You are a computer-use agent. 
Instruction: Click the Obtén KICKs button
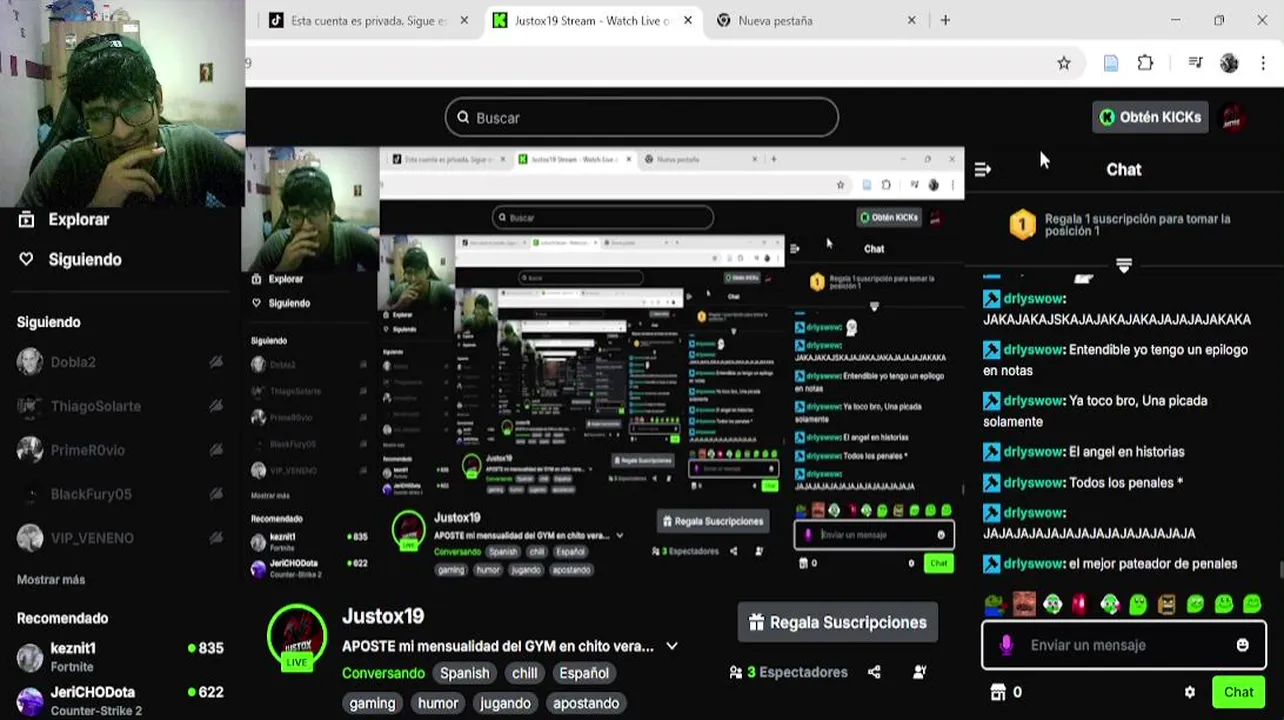(1150, 117)
